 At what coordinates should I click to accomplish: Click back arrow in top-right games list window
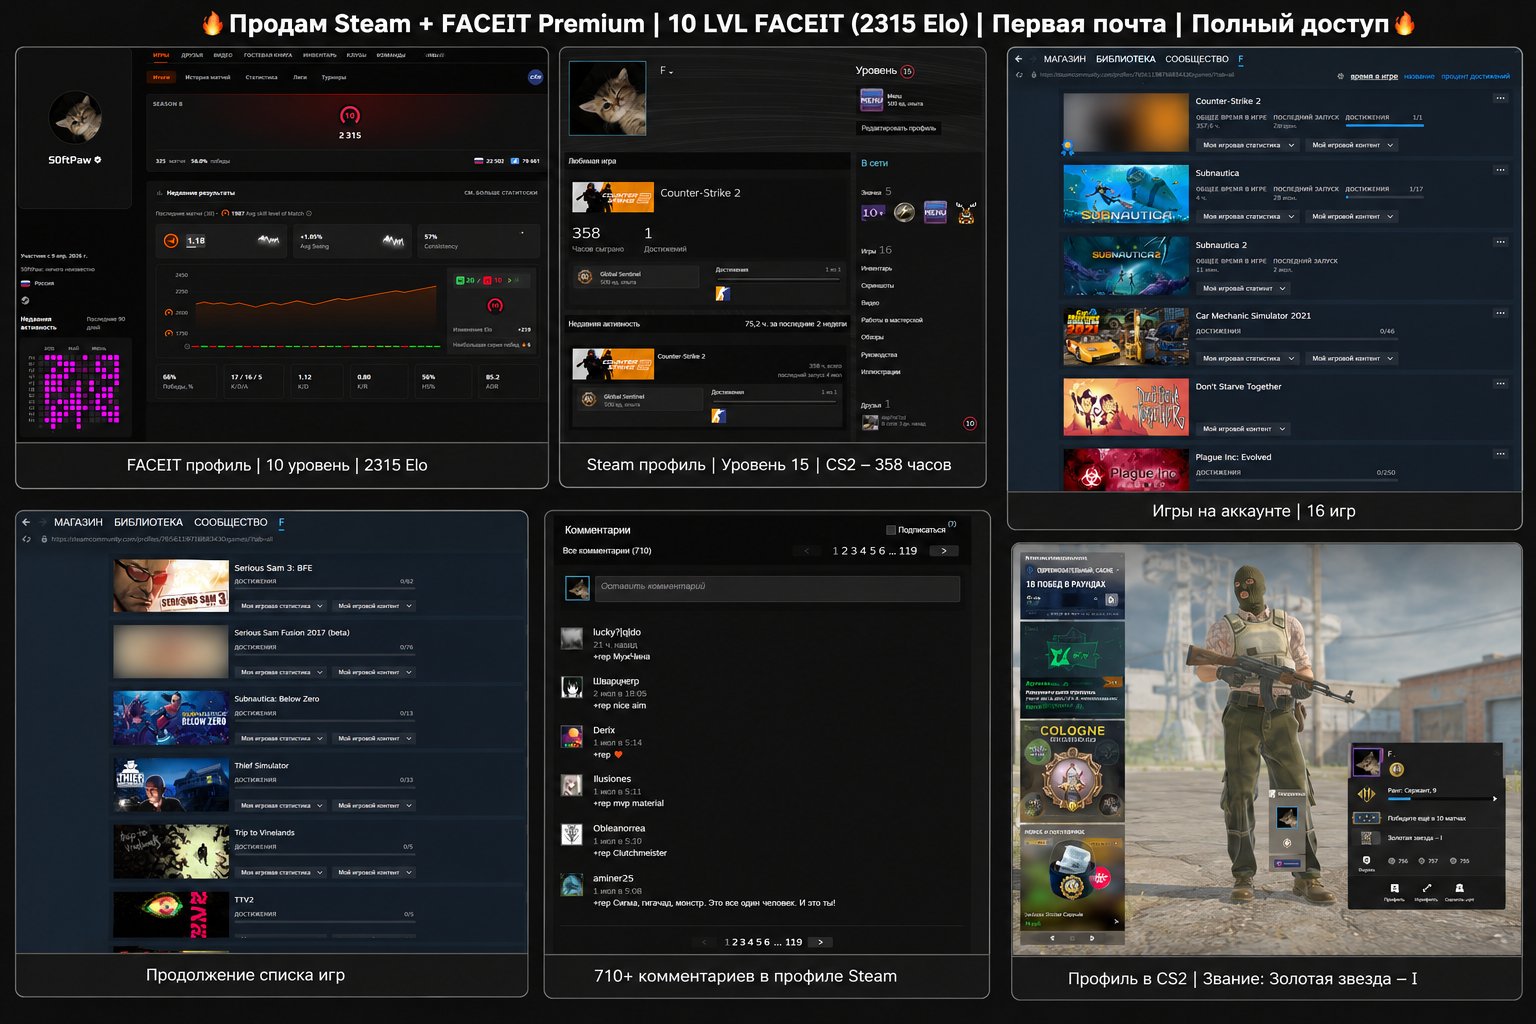pos(1019,59)
